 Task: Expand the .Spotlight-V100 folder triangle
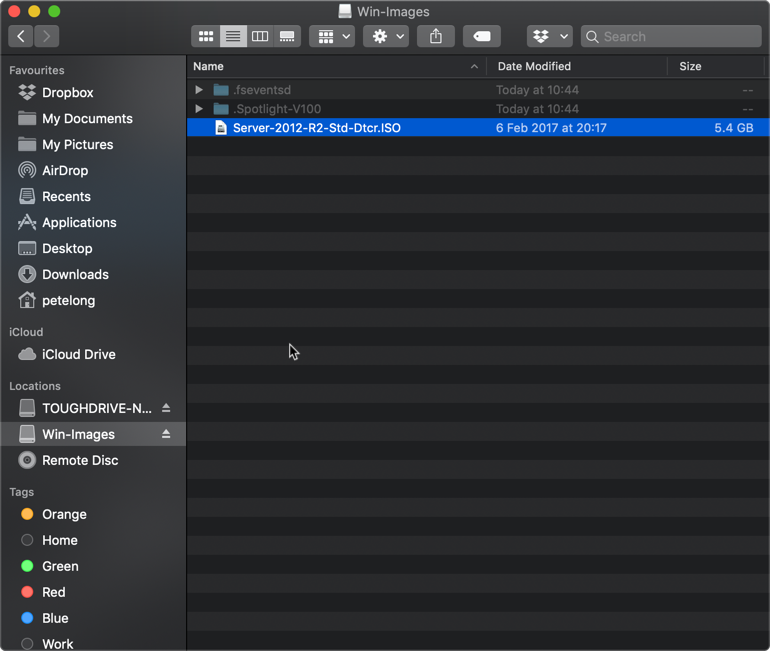199,108
